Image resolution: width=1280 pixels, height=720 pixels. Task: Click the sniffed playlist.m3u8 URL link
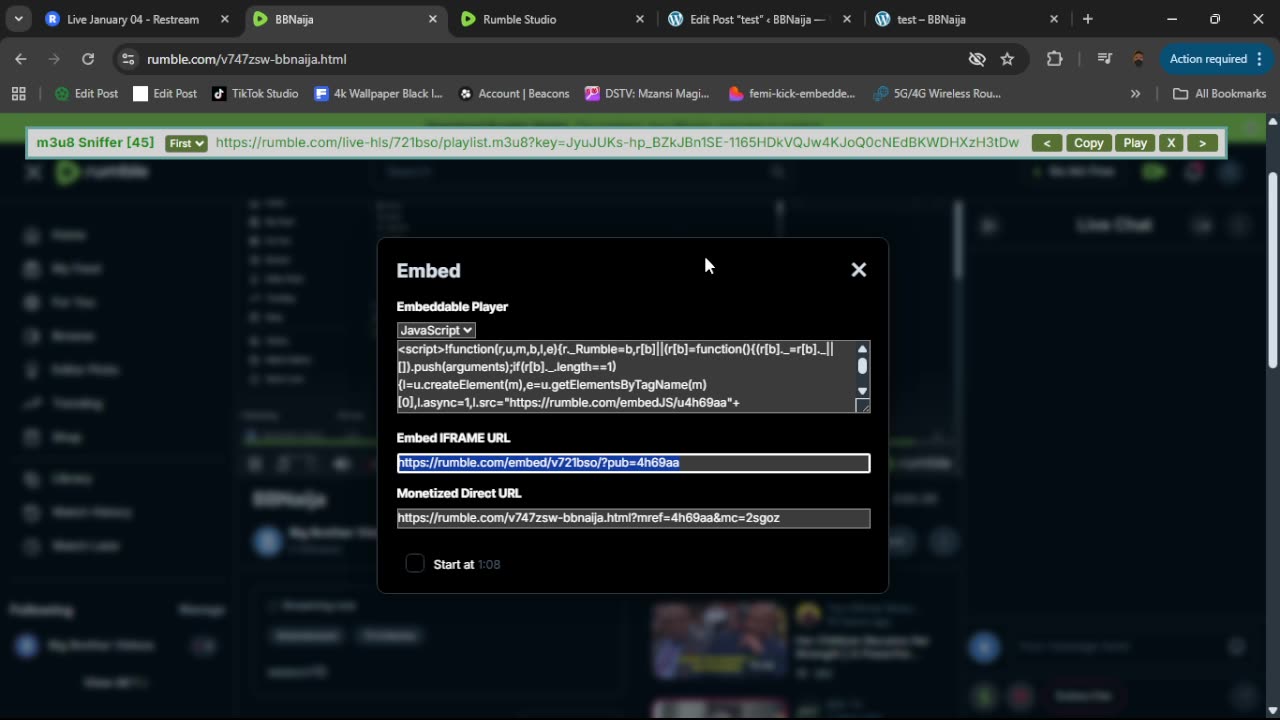617,143
